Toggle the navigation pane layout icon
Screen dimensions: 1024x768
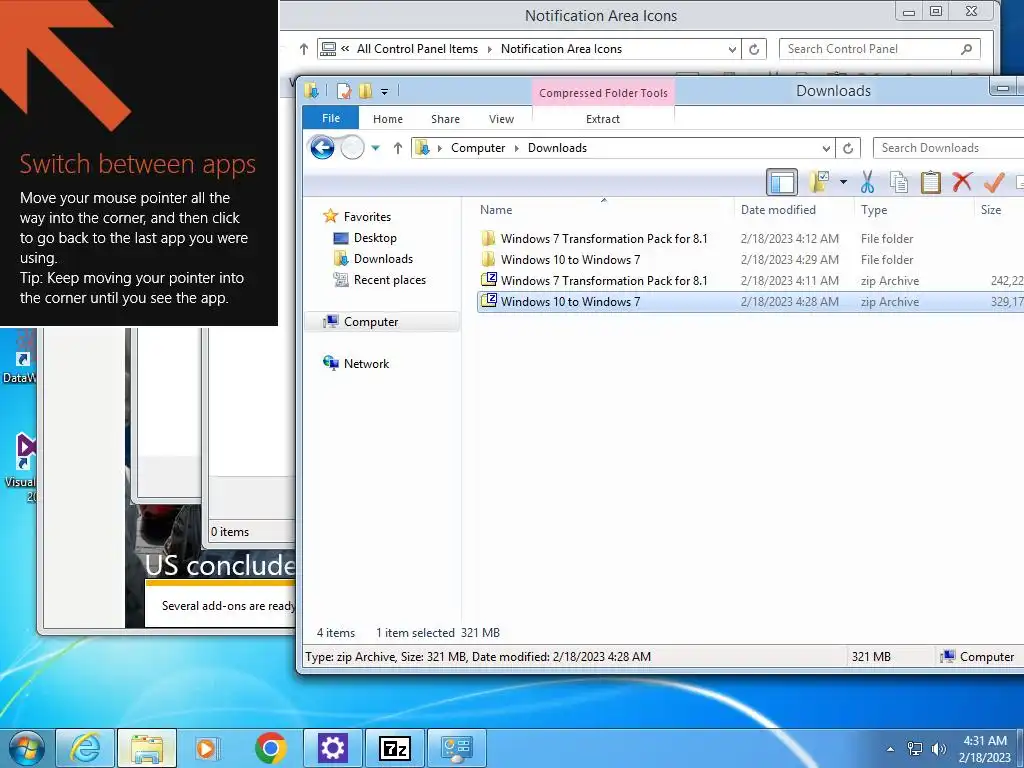tap(782, 182)
